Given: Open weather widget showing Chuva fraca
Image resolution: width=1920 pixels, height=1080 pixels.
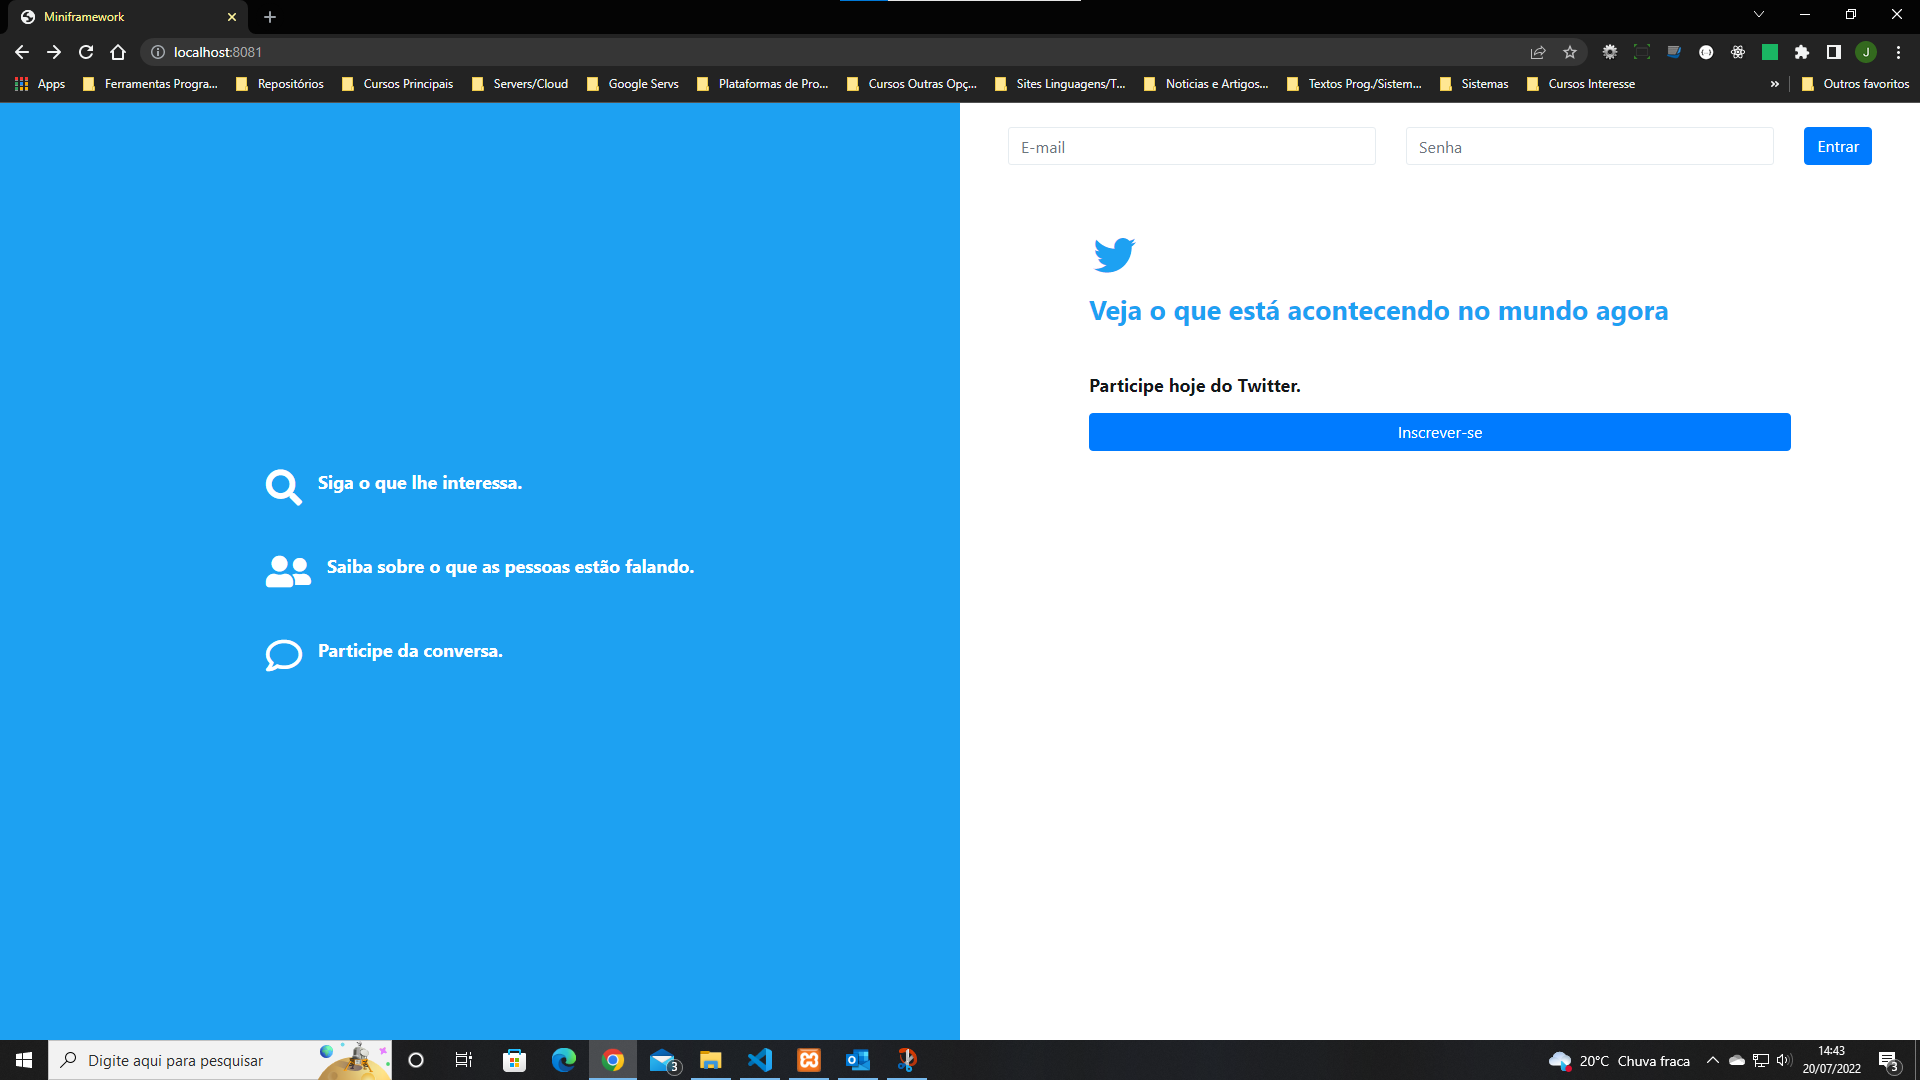Looking at the screenshot, I should click(x=1619, y=1061).
